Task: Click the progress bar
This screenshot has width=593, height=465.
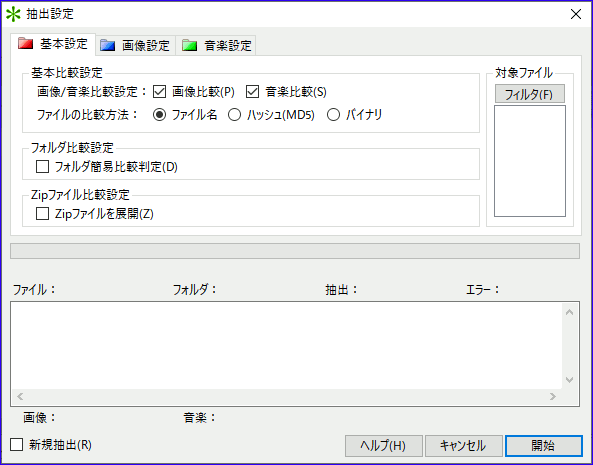Action: click(x=295, y=251)
